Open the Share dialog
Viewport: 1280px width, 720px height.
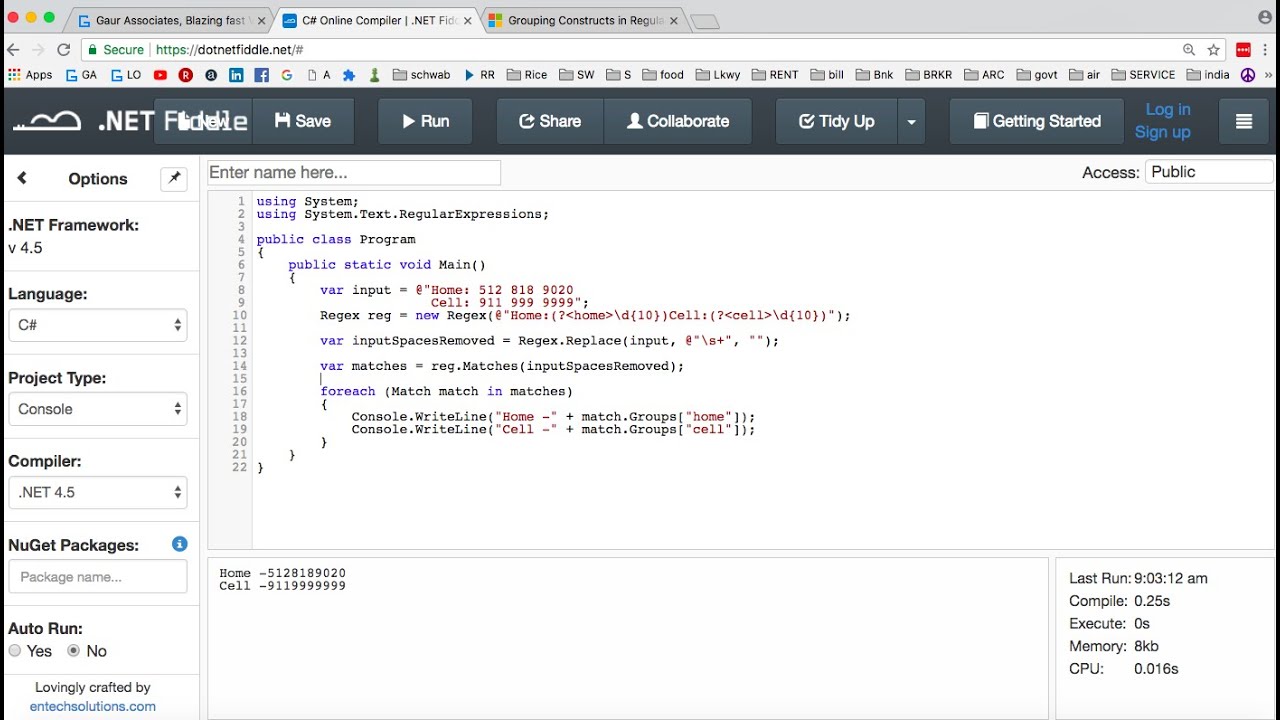[550, 121]
